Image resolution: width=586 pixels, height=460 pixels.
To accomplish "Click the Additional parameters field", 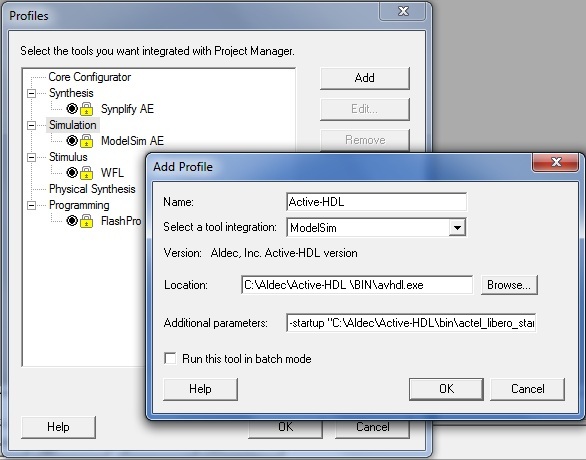I will point(411,323).
